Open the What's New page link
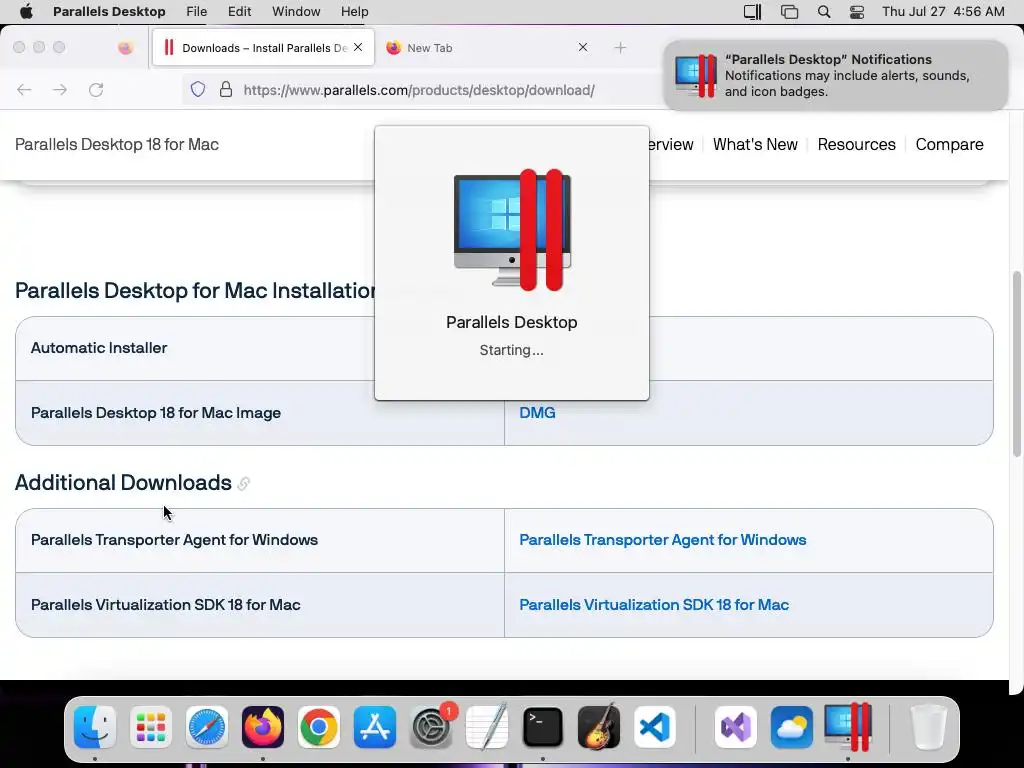 tap(755, 144)
